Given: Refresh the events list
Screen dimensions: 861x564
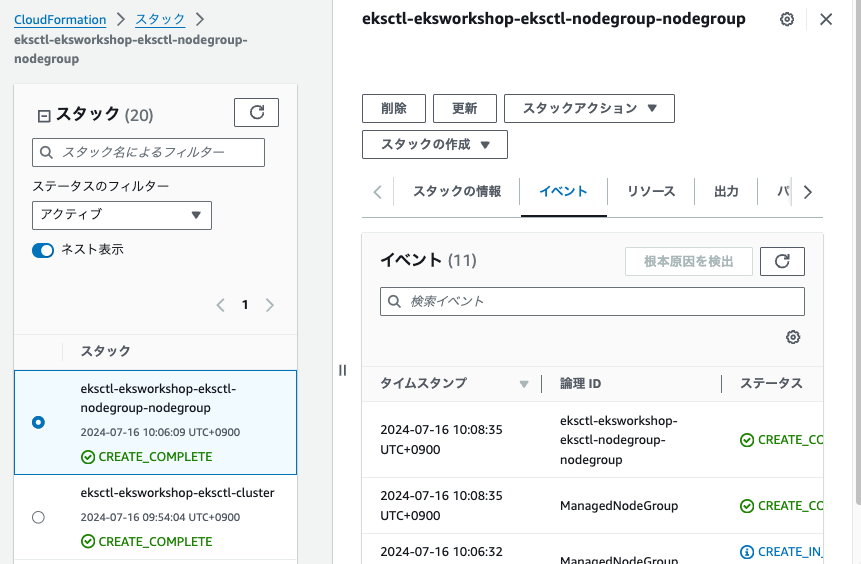Looking at the screenshot, I should click(782, 261).
